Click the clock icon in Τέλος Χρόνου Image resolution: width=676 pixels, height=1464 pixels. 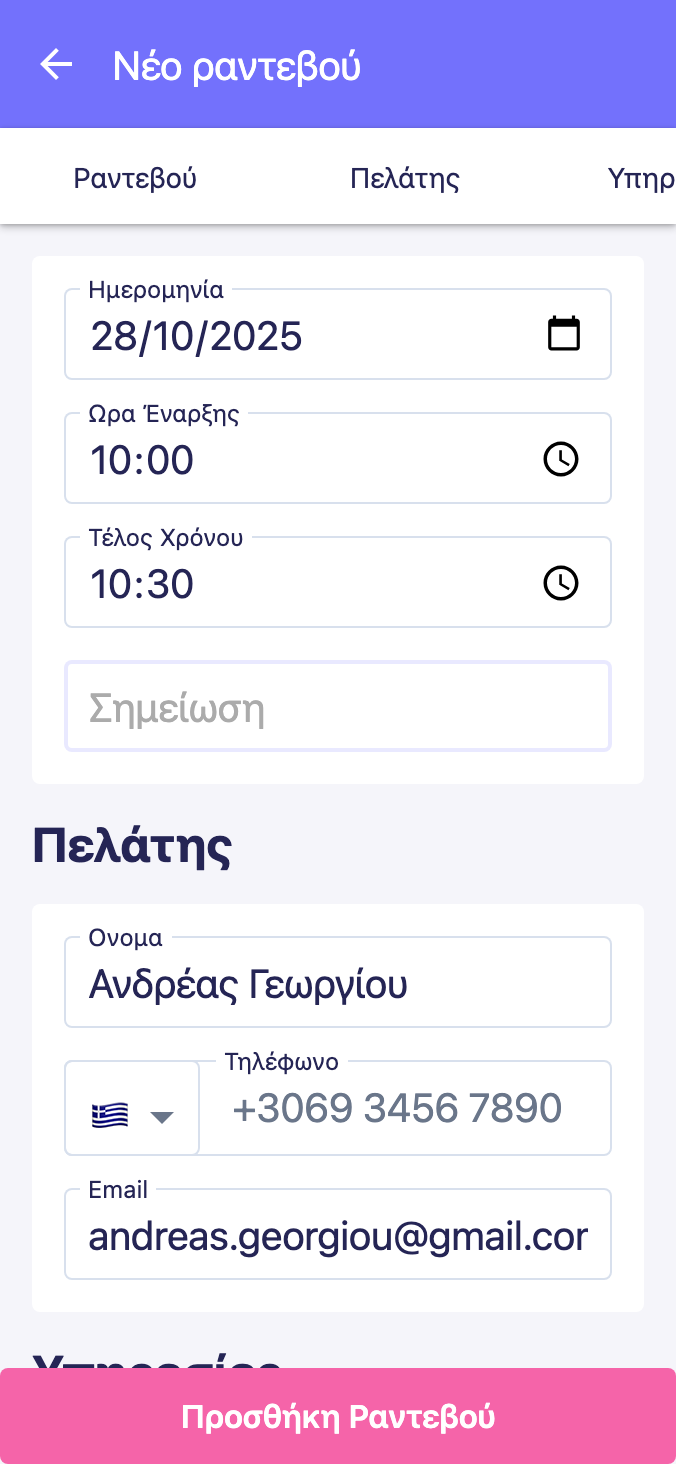click(561, 583)
